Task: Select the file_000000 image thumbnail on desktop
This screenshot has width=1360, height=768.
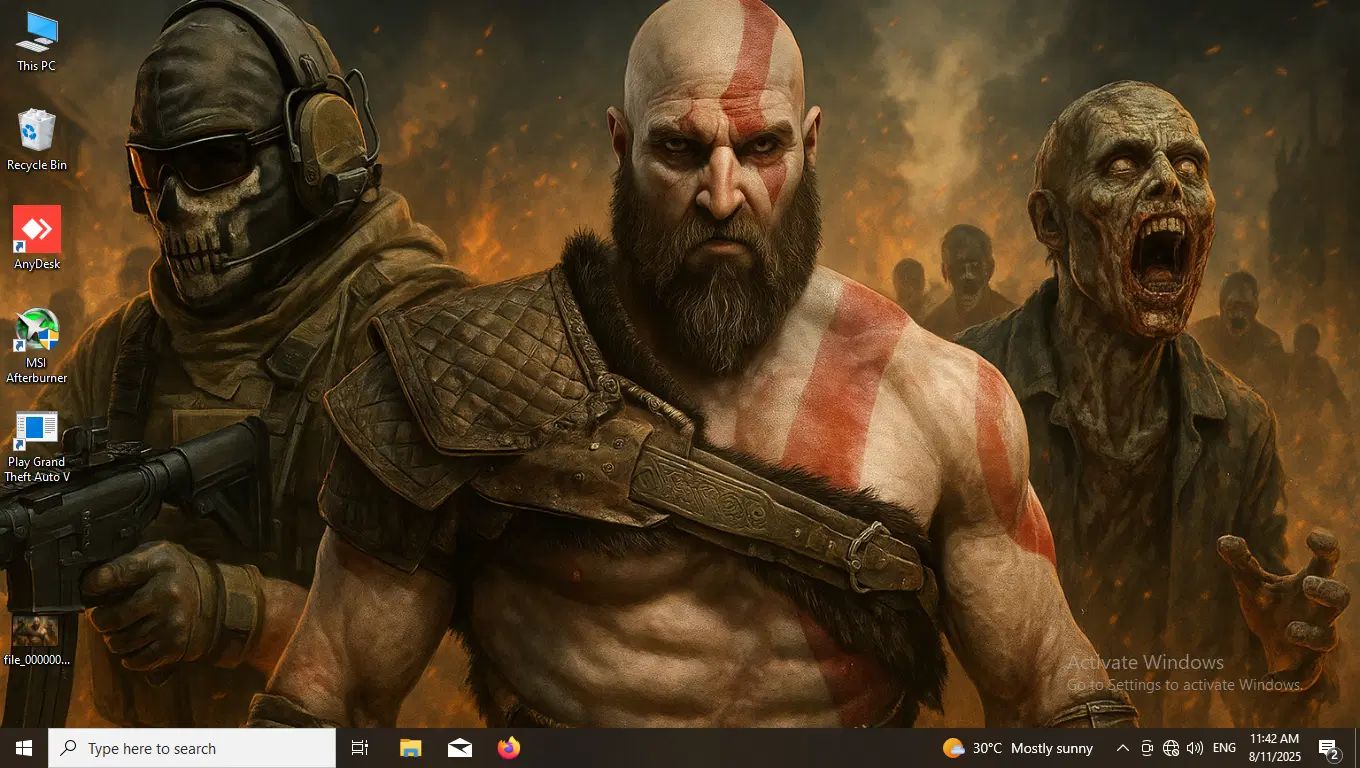Action: pos(37,640)
